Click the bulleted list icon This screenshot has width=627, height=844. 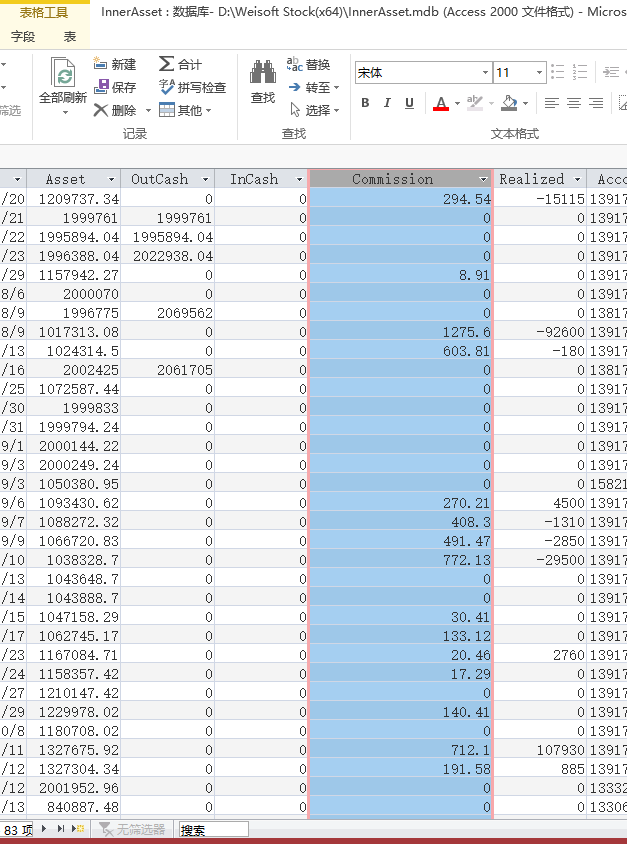tap(557, 72)
